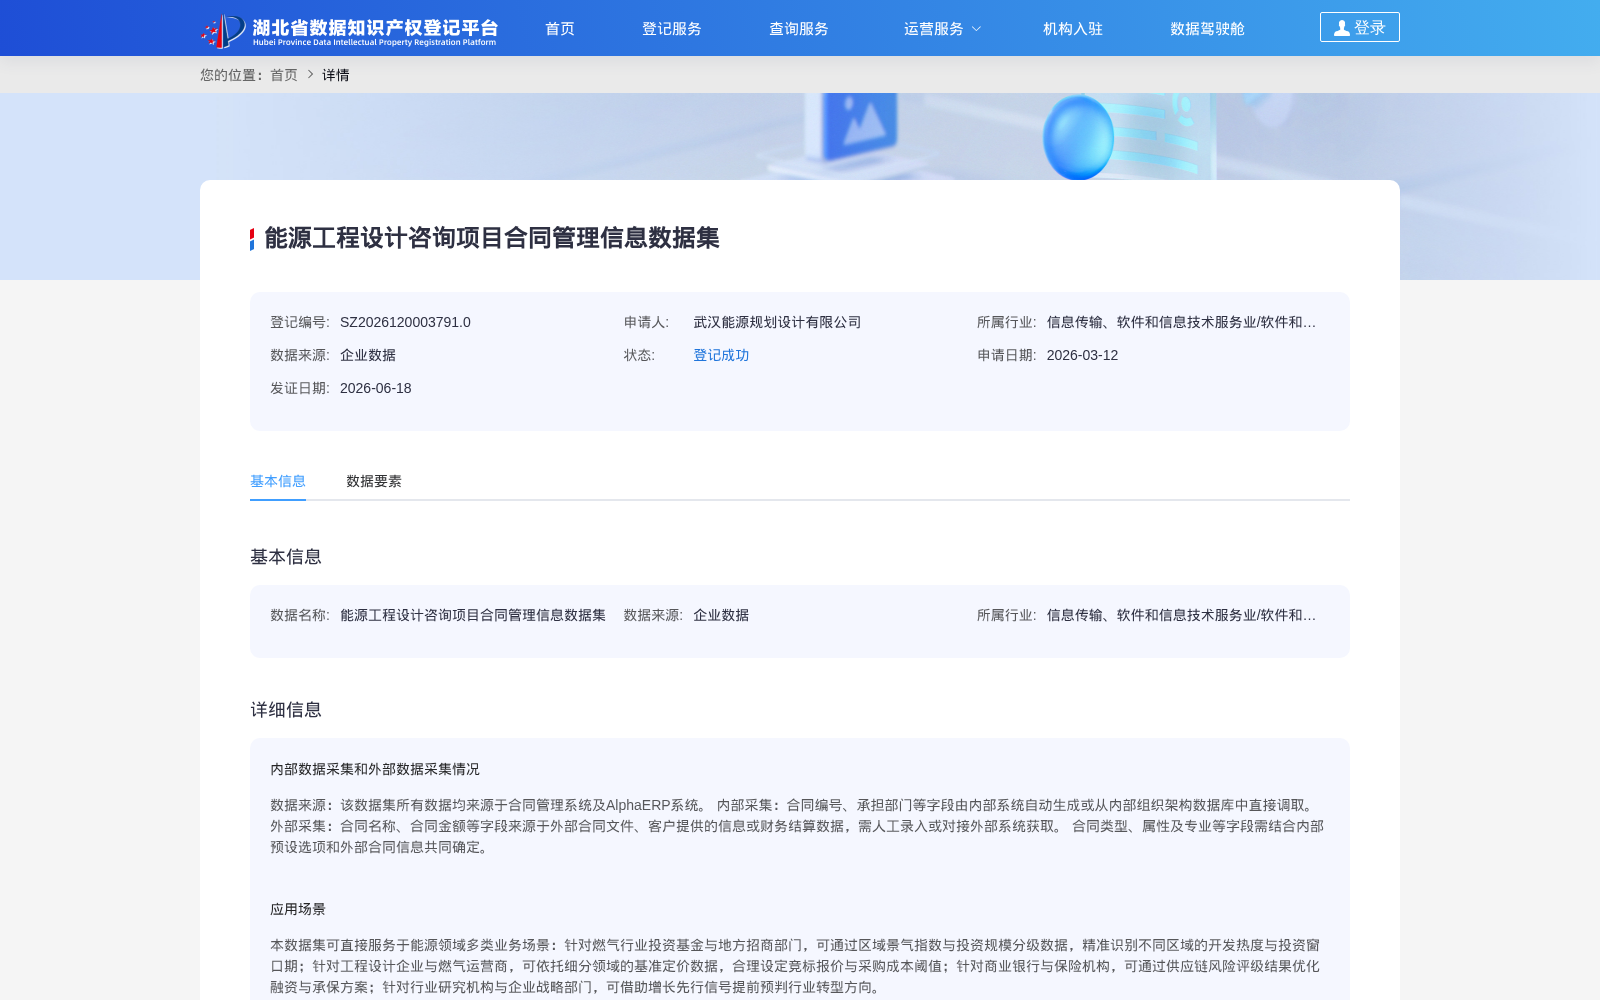
Task: Click 详情 in the breadcrumb
Action: (336, 75)
